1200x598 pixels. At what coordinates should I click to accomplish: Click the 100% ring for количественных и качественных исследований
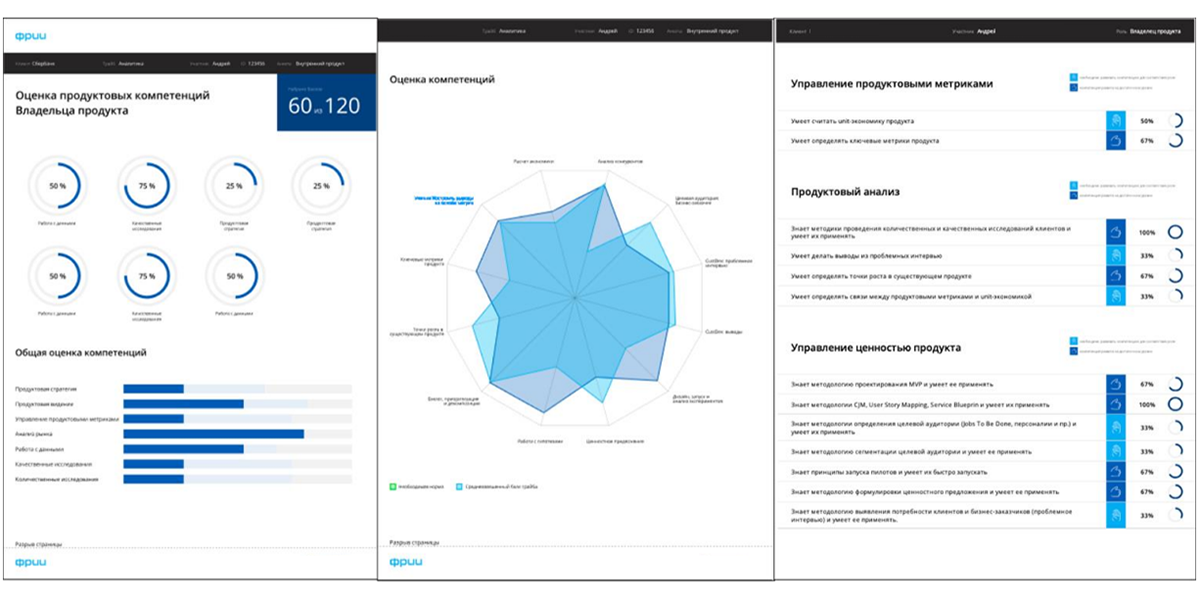point(1176,232)
